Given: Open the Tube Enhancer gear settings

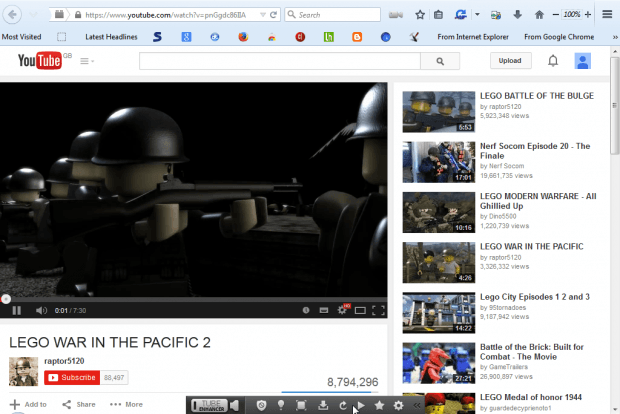Looking at the screenshot, I should pos(398,405).
